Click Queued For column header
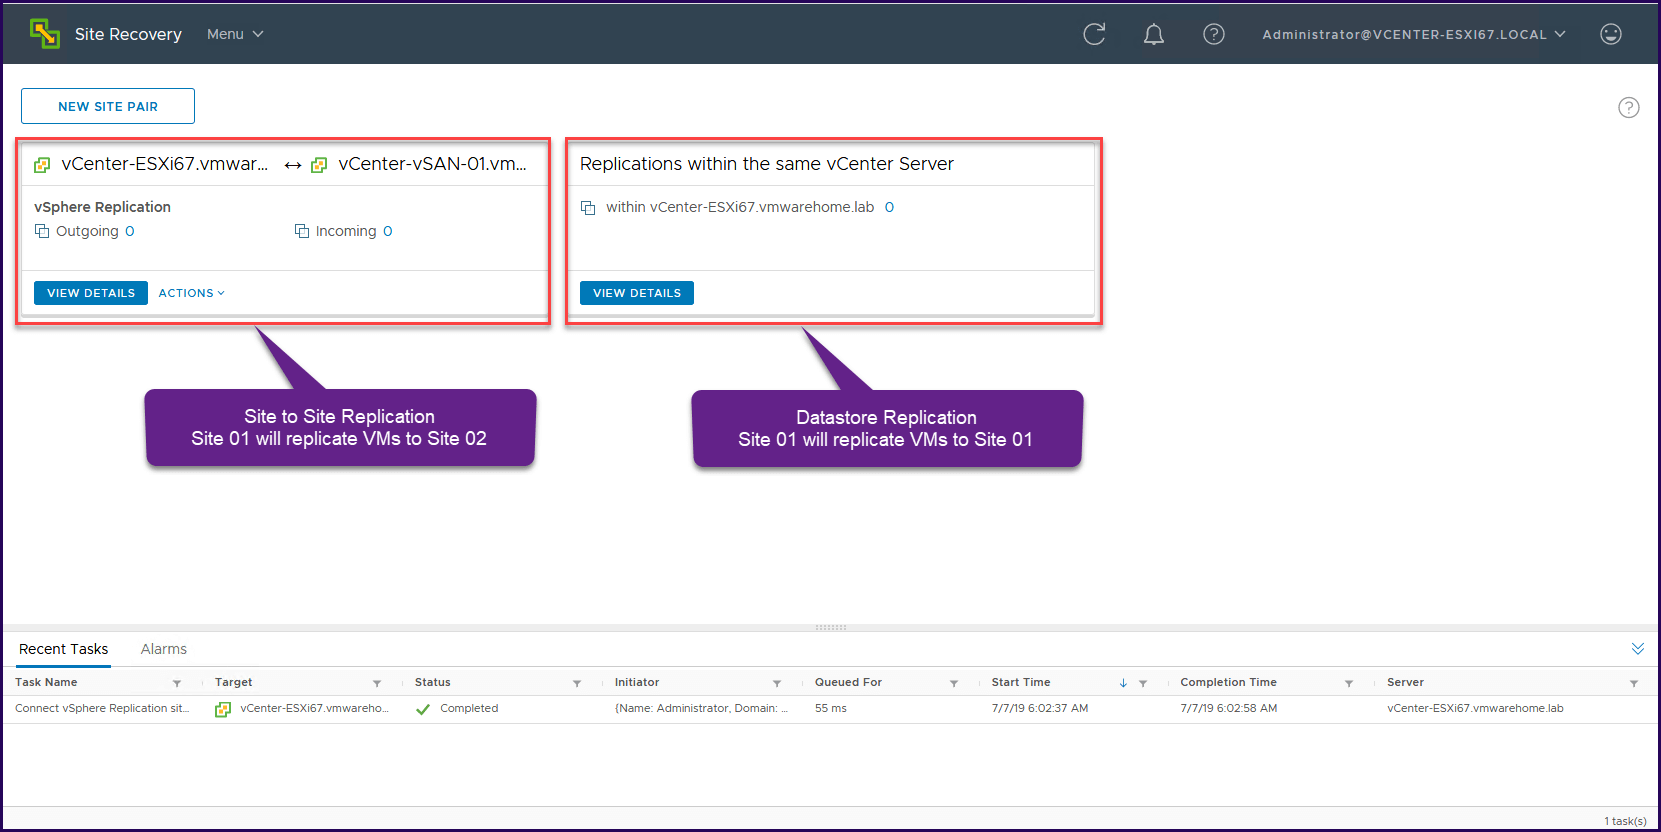The image size is (1661, 832). coord(848,682)
